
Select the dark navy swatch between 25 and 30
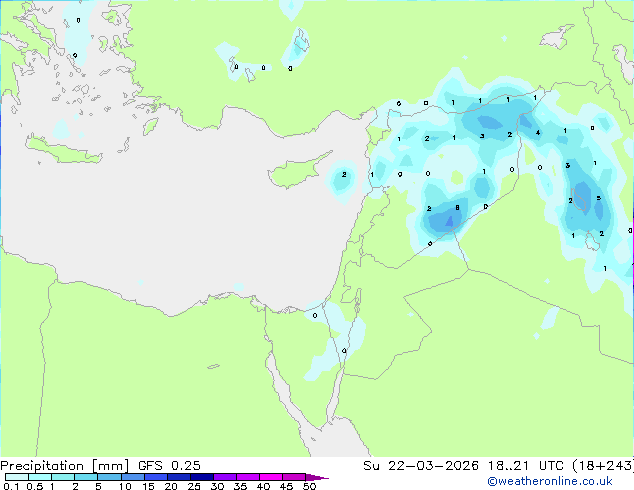(201, 477)
